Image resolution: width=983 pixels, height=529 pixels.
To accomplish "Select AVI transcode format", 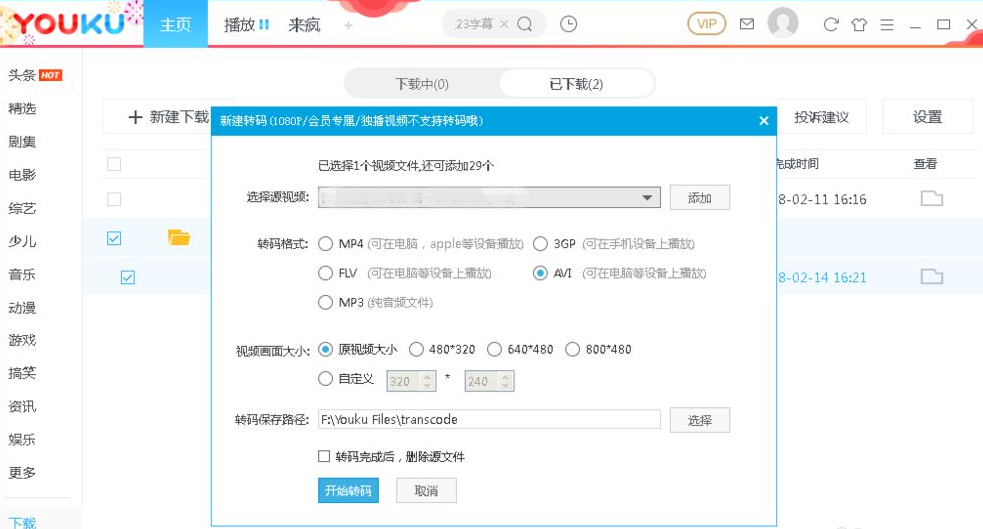I will coord(540,273).
